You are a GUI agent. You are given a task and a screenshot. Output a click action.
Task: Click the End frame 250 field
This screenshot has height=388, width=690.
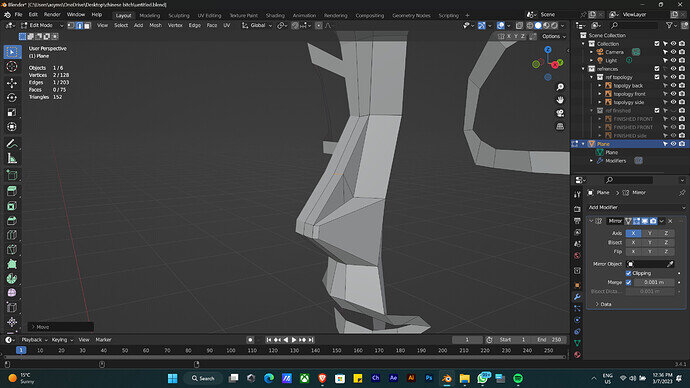point(549,340)
